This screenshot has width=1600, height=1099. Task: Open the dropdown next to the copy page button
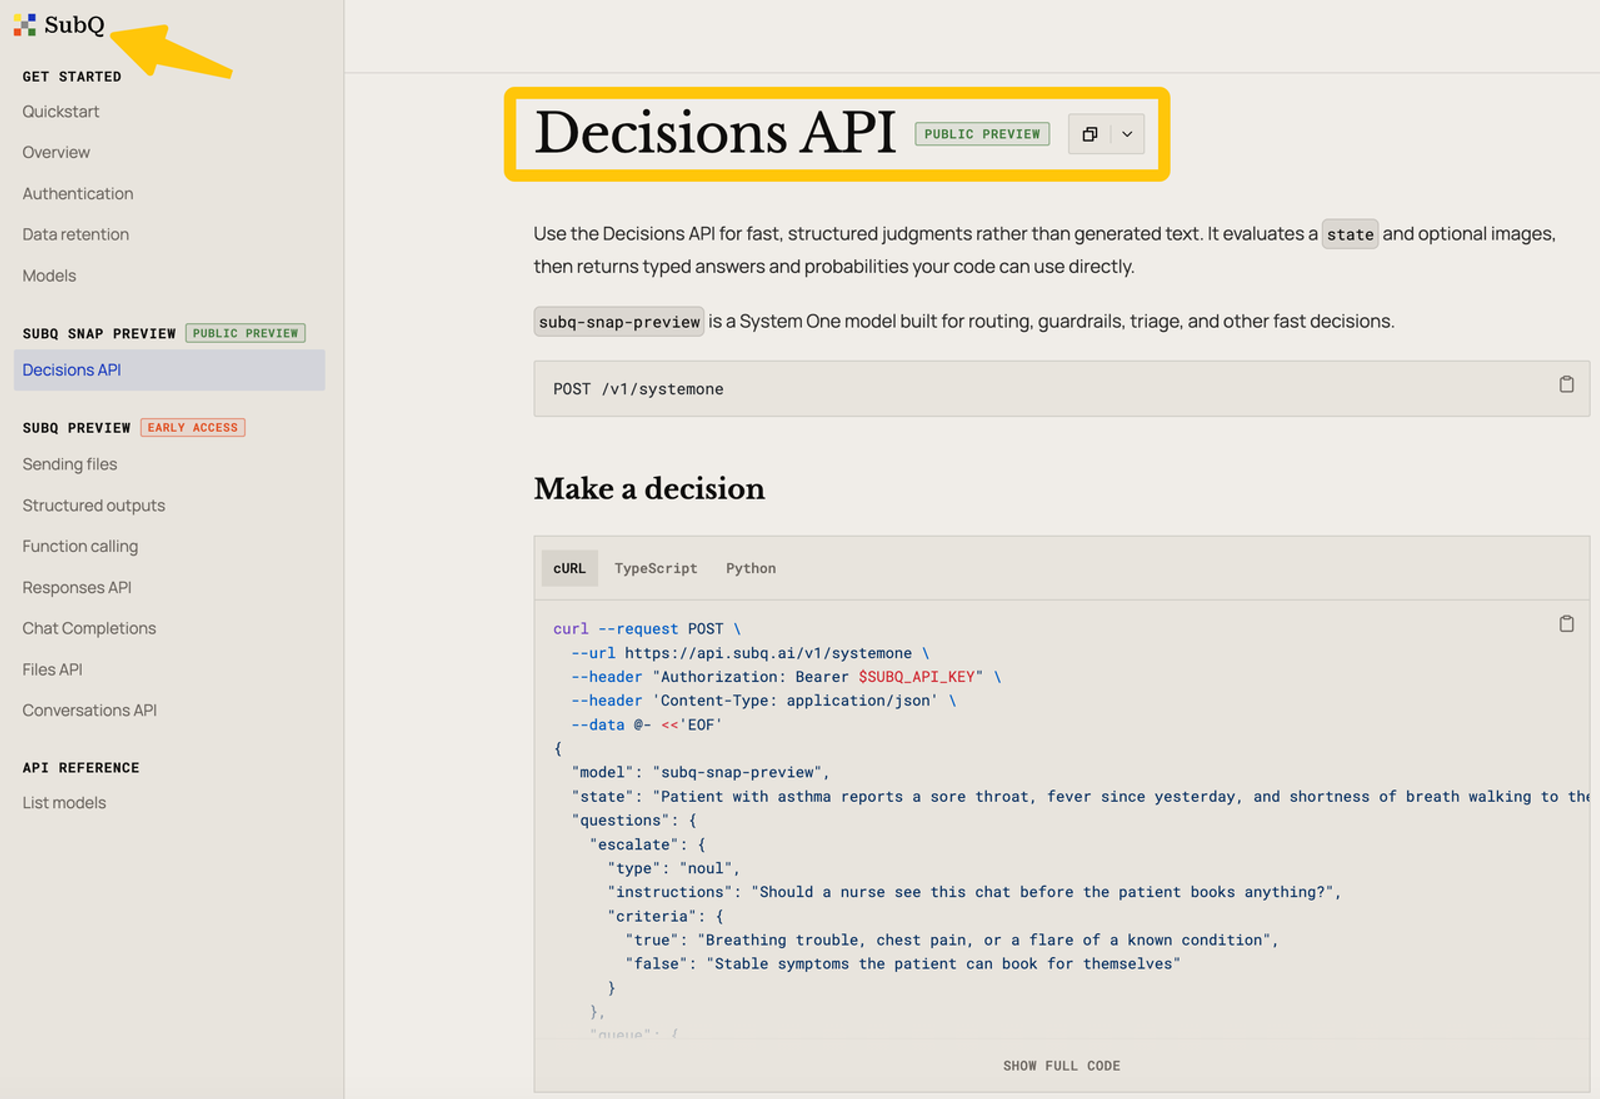pyautogui.click(x=1127, y=134)
